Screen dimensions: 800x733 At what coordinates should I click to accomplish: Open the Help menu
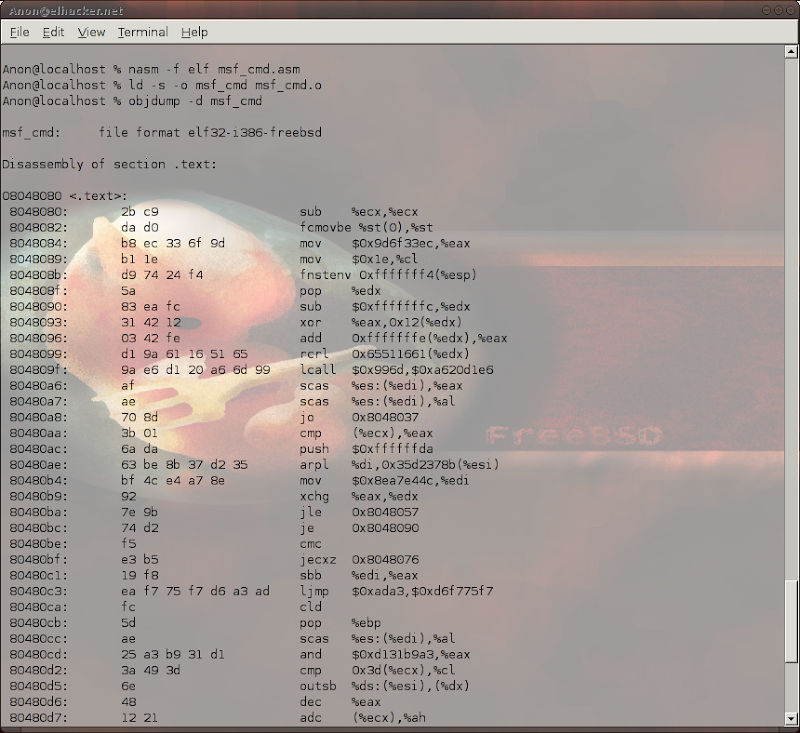tap(194, 32)
